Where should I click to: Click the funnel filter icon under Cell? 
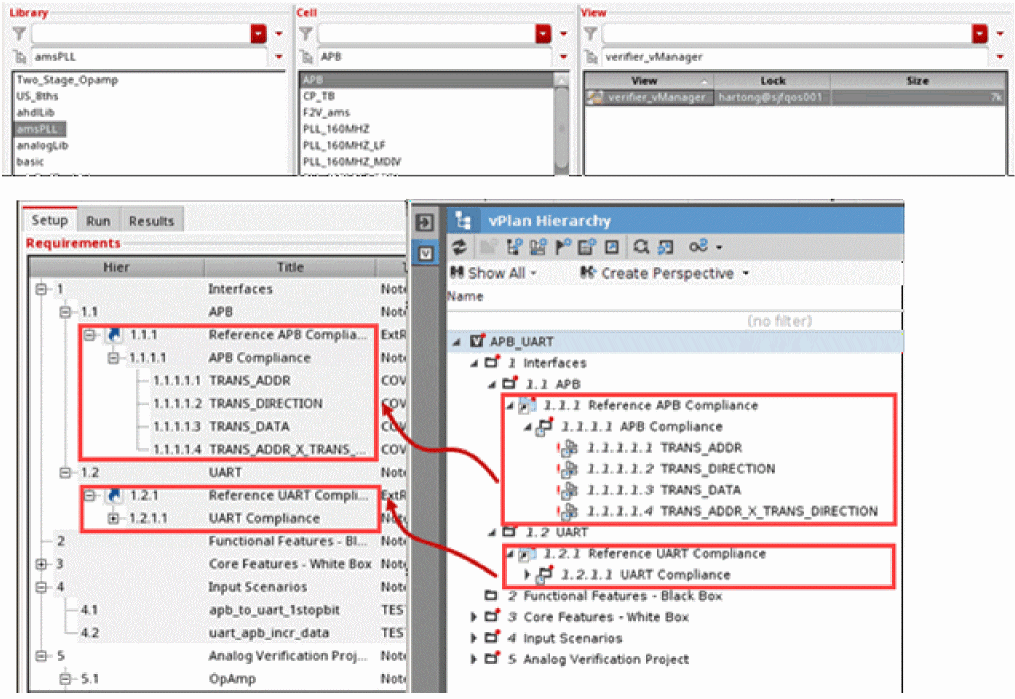(x=306, y=34)
